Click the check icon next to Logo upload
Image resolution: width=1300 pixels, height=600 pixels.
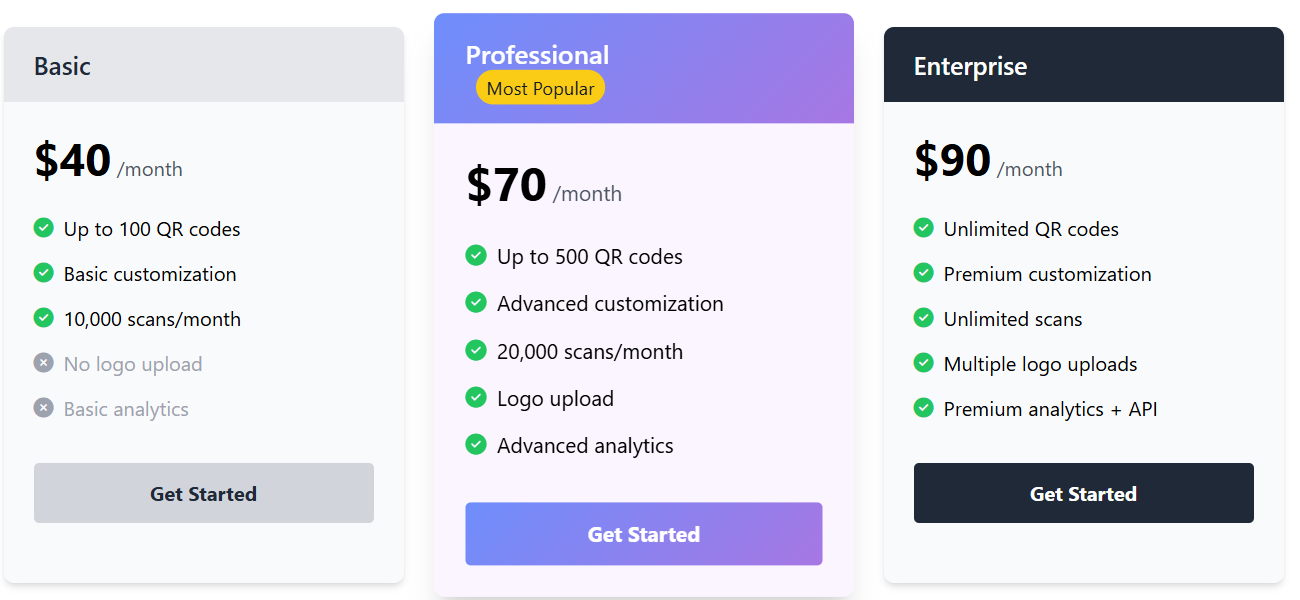pos(476,398)
